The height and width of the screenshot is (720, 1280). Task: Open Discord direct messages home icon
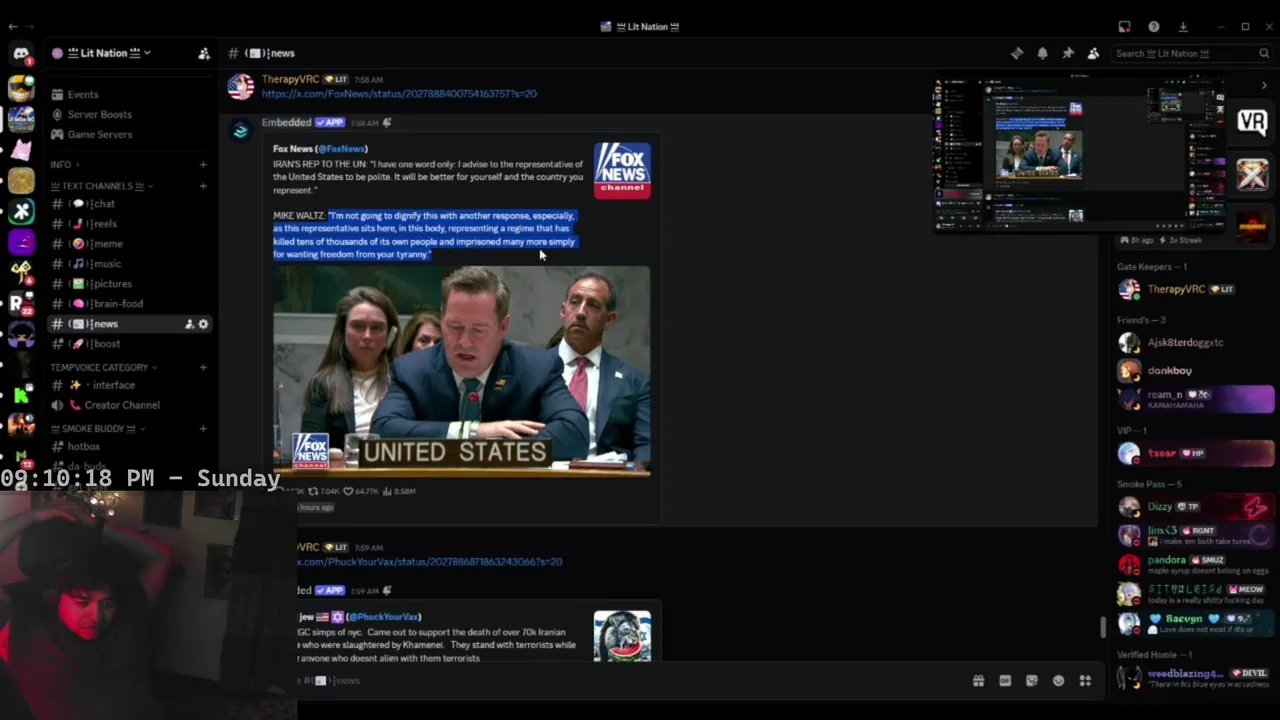click(x=21, y=54)
